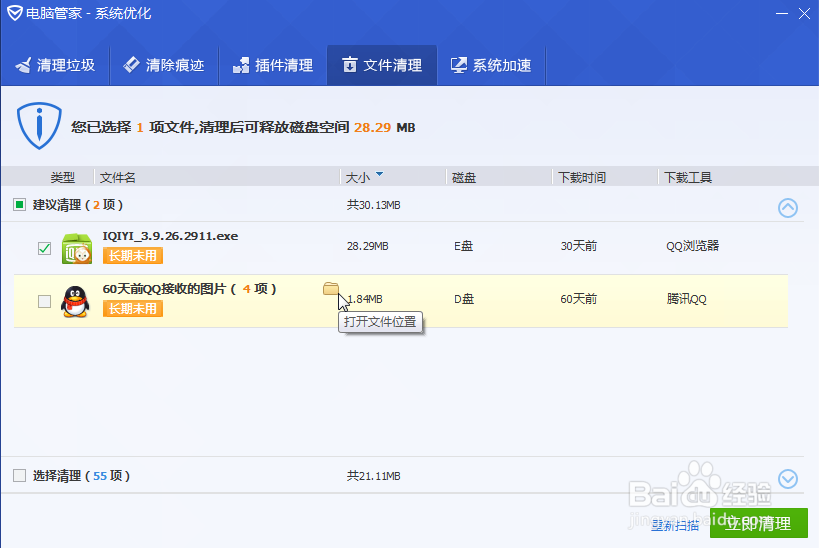Click the 共30.13MB total text
Screen dimensions: 819x548
pos(373,205)
